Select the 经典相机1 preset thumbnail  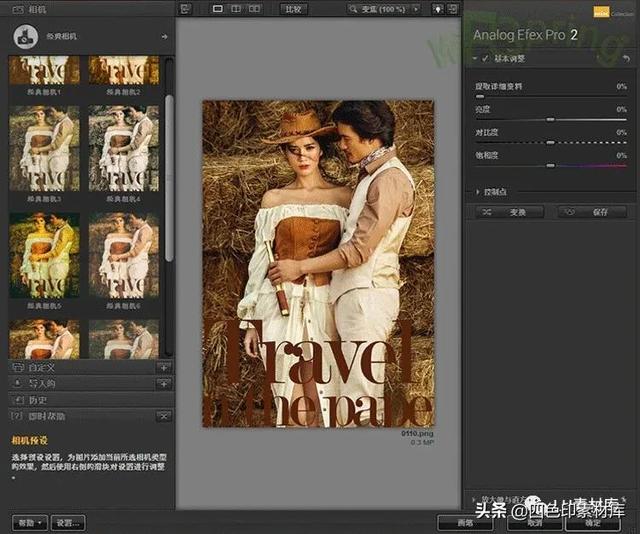(x=44, y=70)
